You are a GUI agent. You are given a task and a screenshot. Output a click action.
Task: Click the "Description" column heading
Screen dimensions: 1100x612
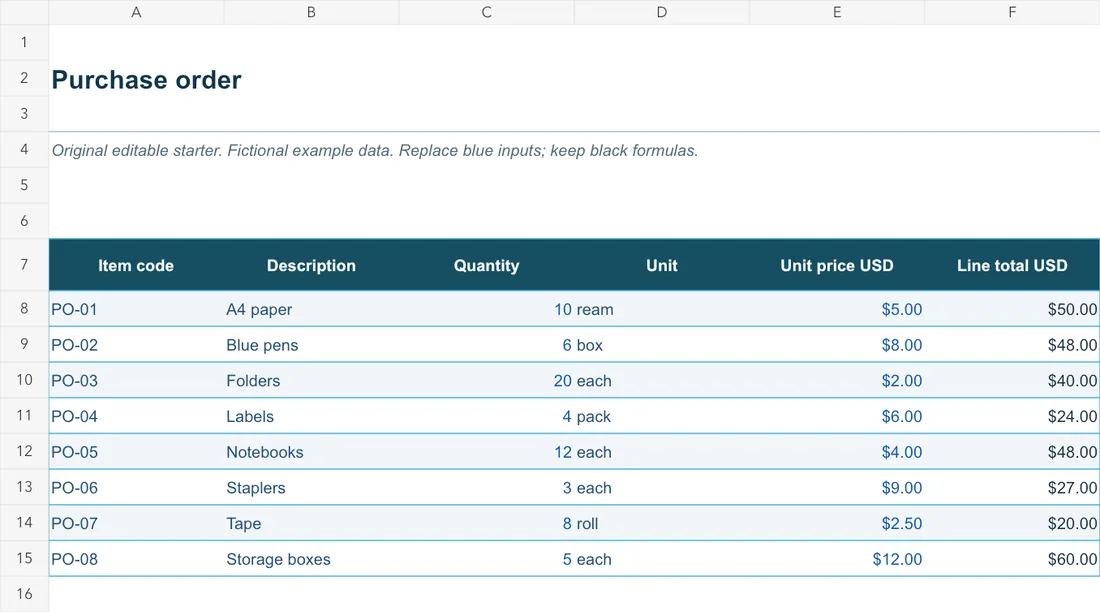coord(311,265)
